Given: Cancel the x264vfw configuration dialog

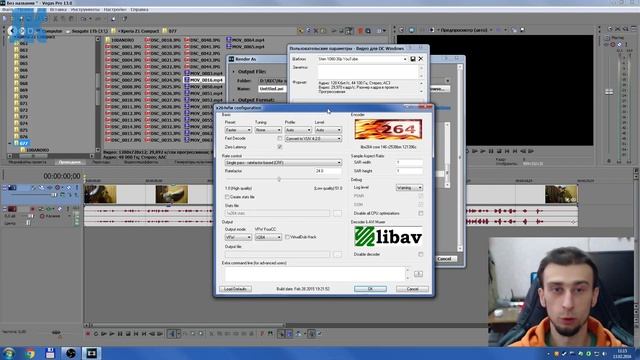Looking at the screenshot, I should coord(412,289).
